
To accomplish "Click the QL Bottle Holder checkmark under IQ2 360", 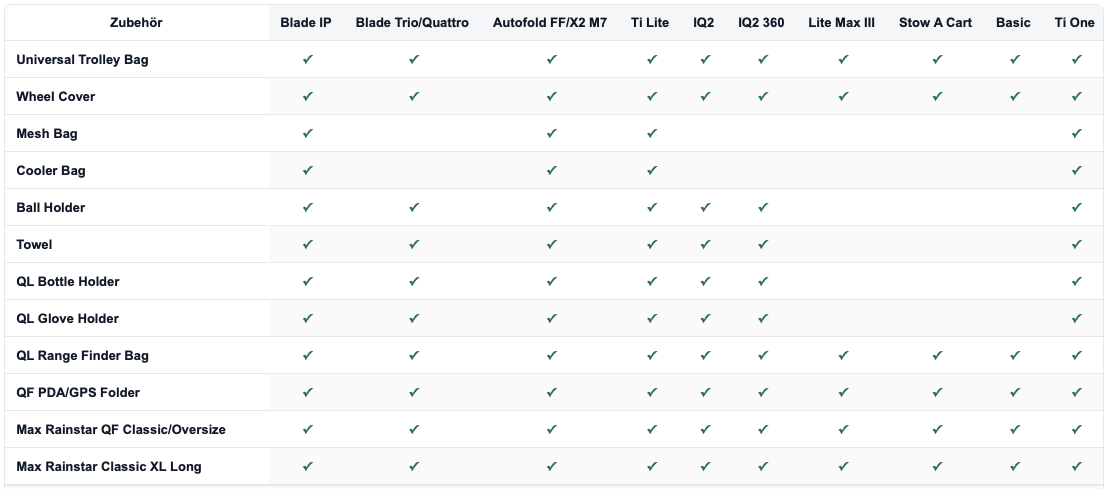I will 762,281.
